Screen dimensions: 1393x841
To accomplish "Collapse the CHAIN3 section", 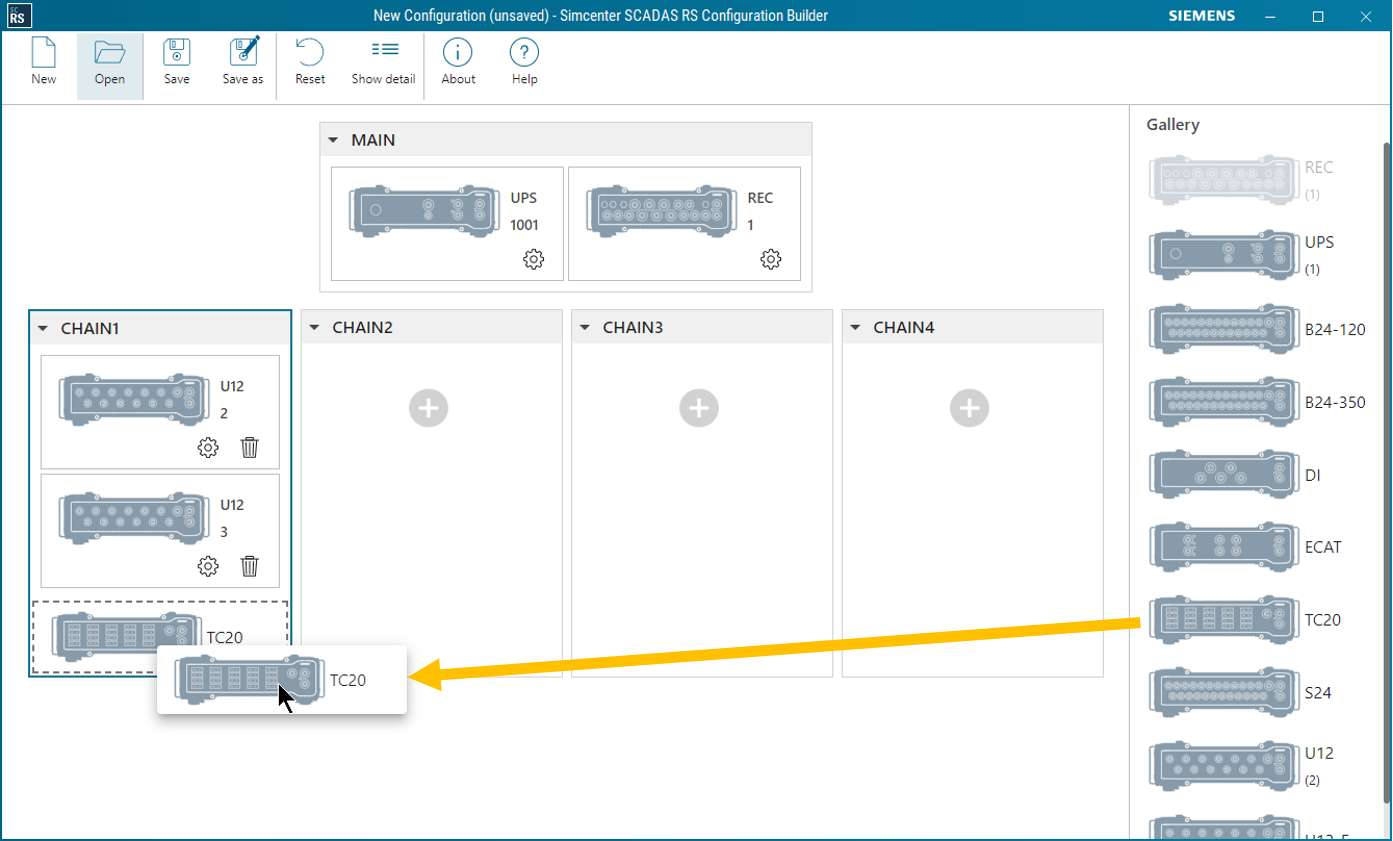I will (585, 328).
